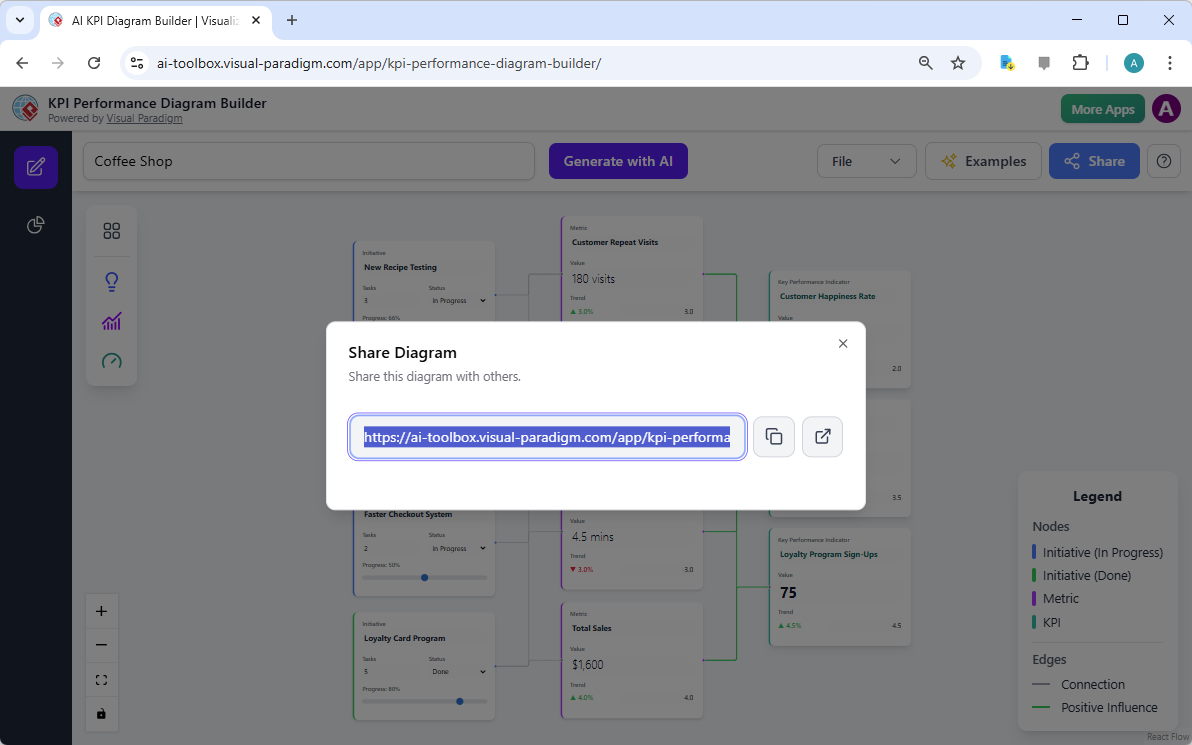Select the edit diagram icon in the left sidebar
The height and width of the screenshot is (745, 1192).
(35, 167)
